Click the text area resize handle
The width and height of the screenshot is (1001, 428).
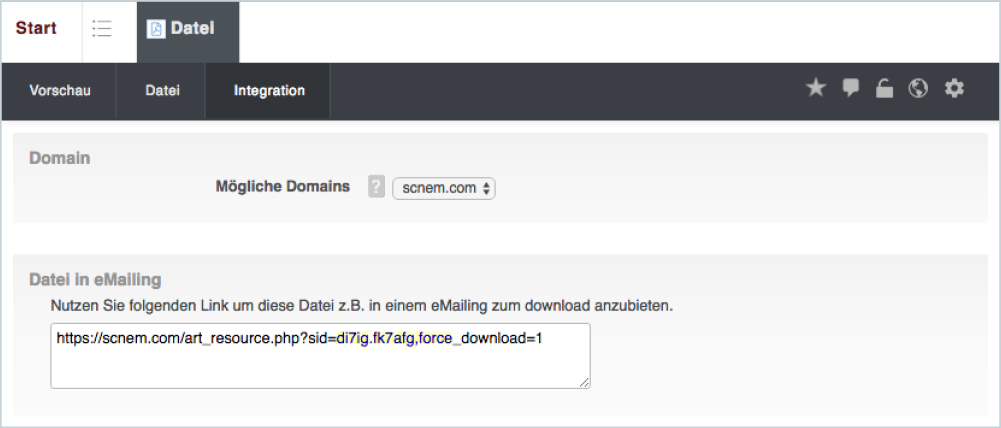tap(584, 381)
